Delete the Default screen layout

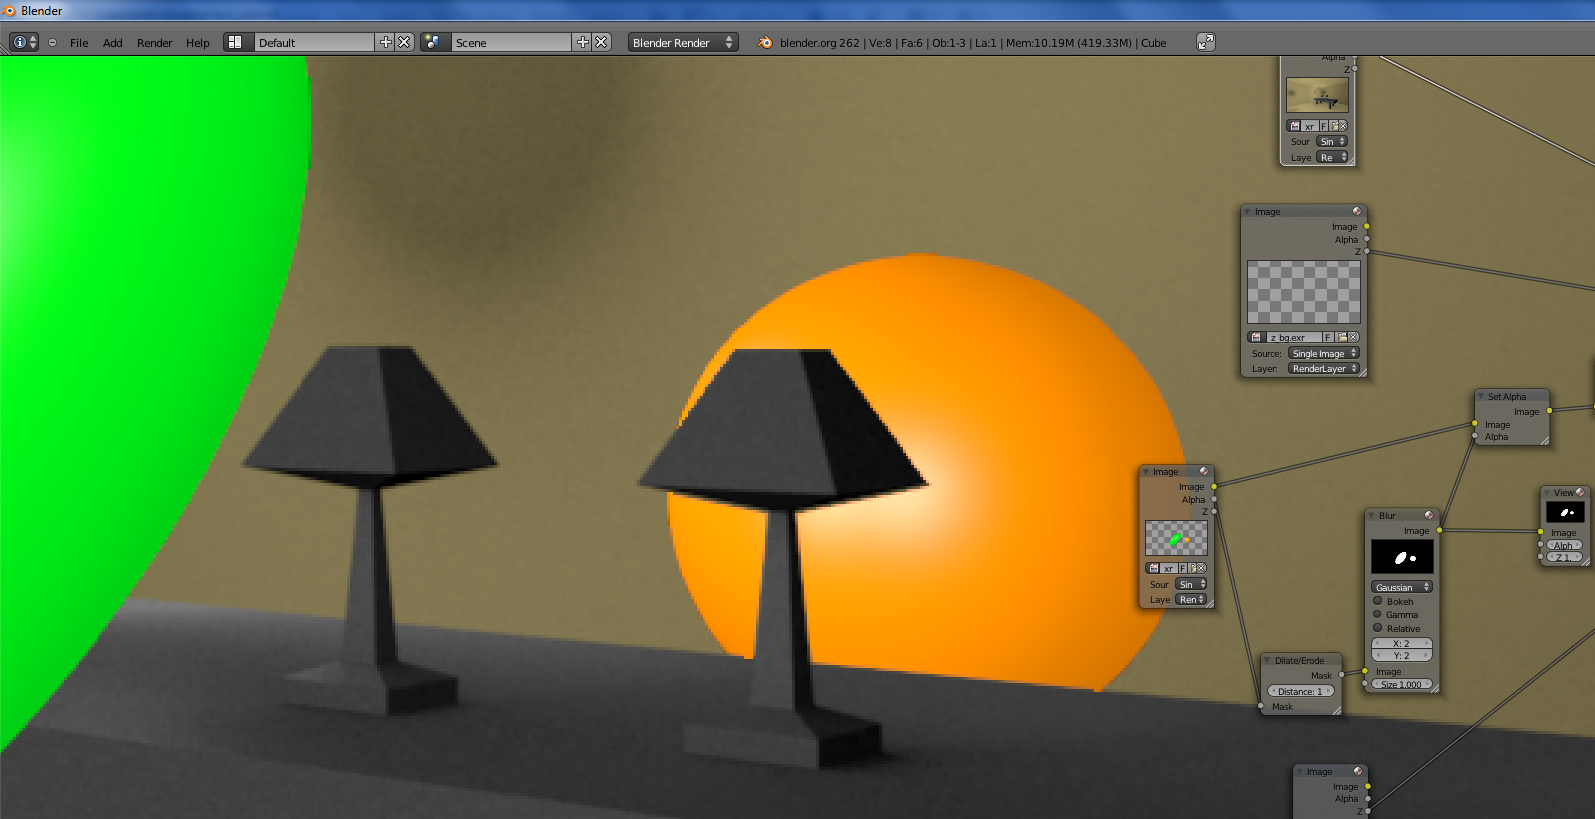[x=404, y=42]
